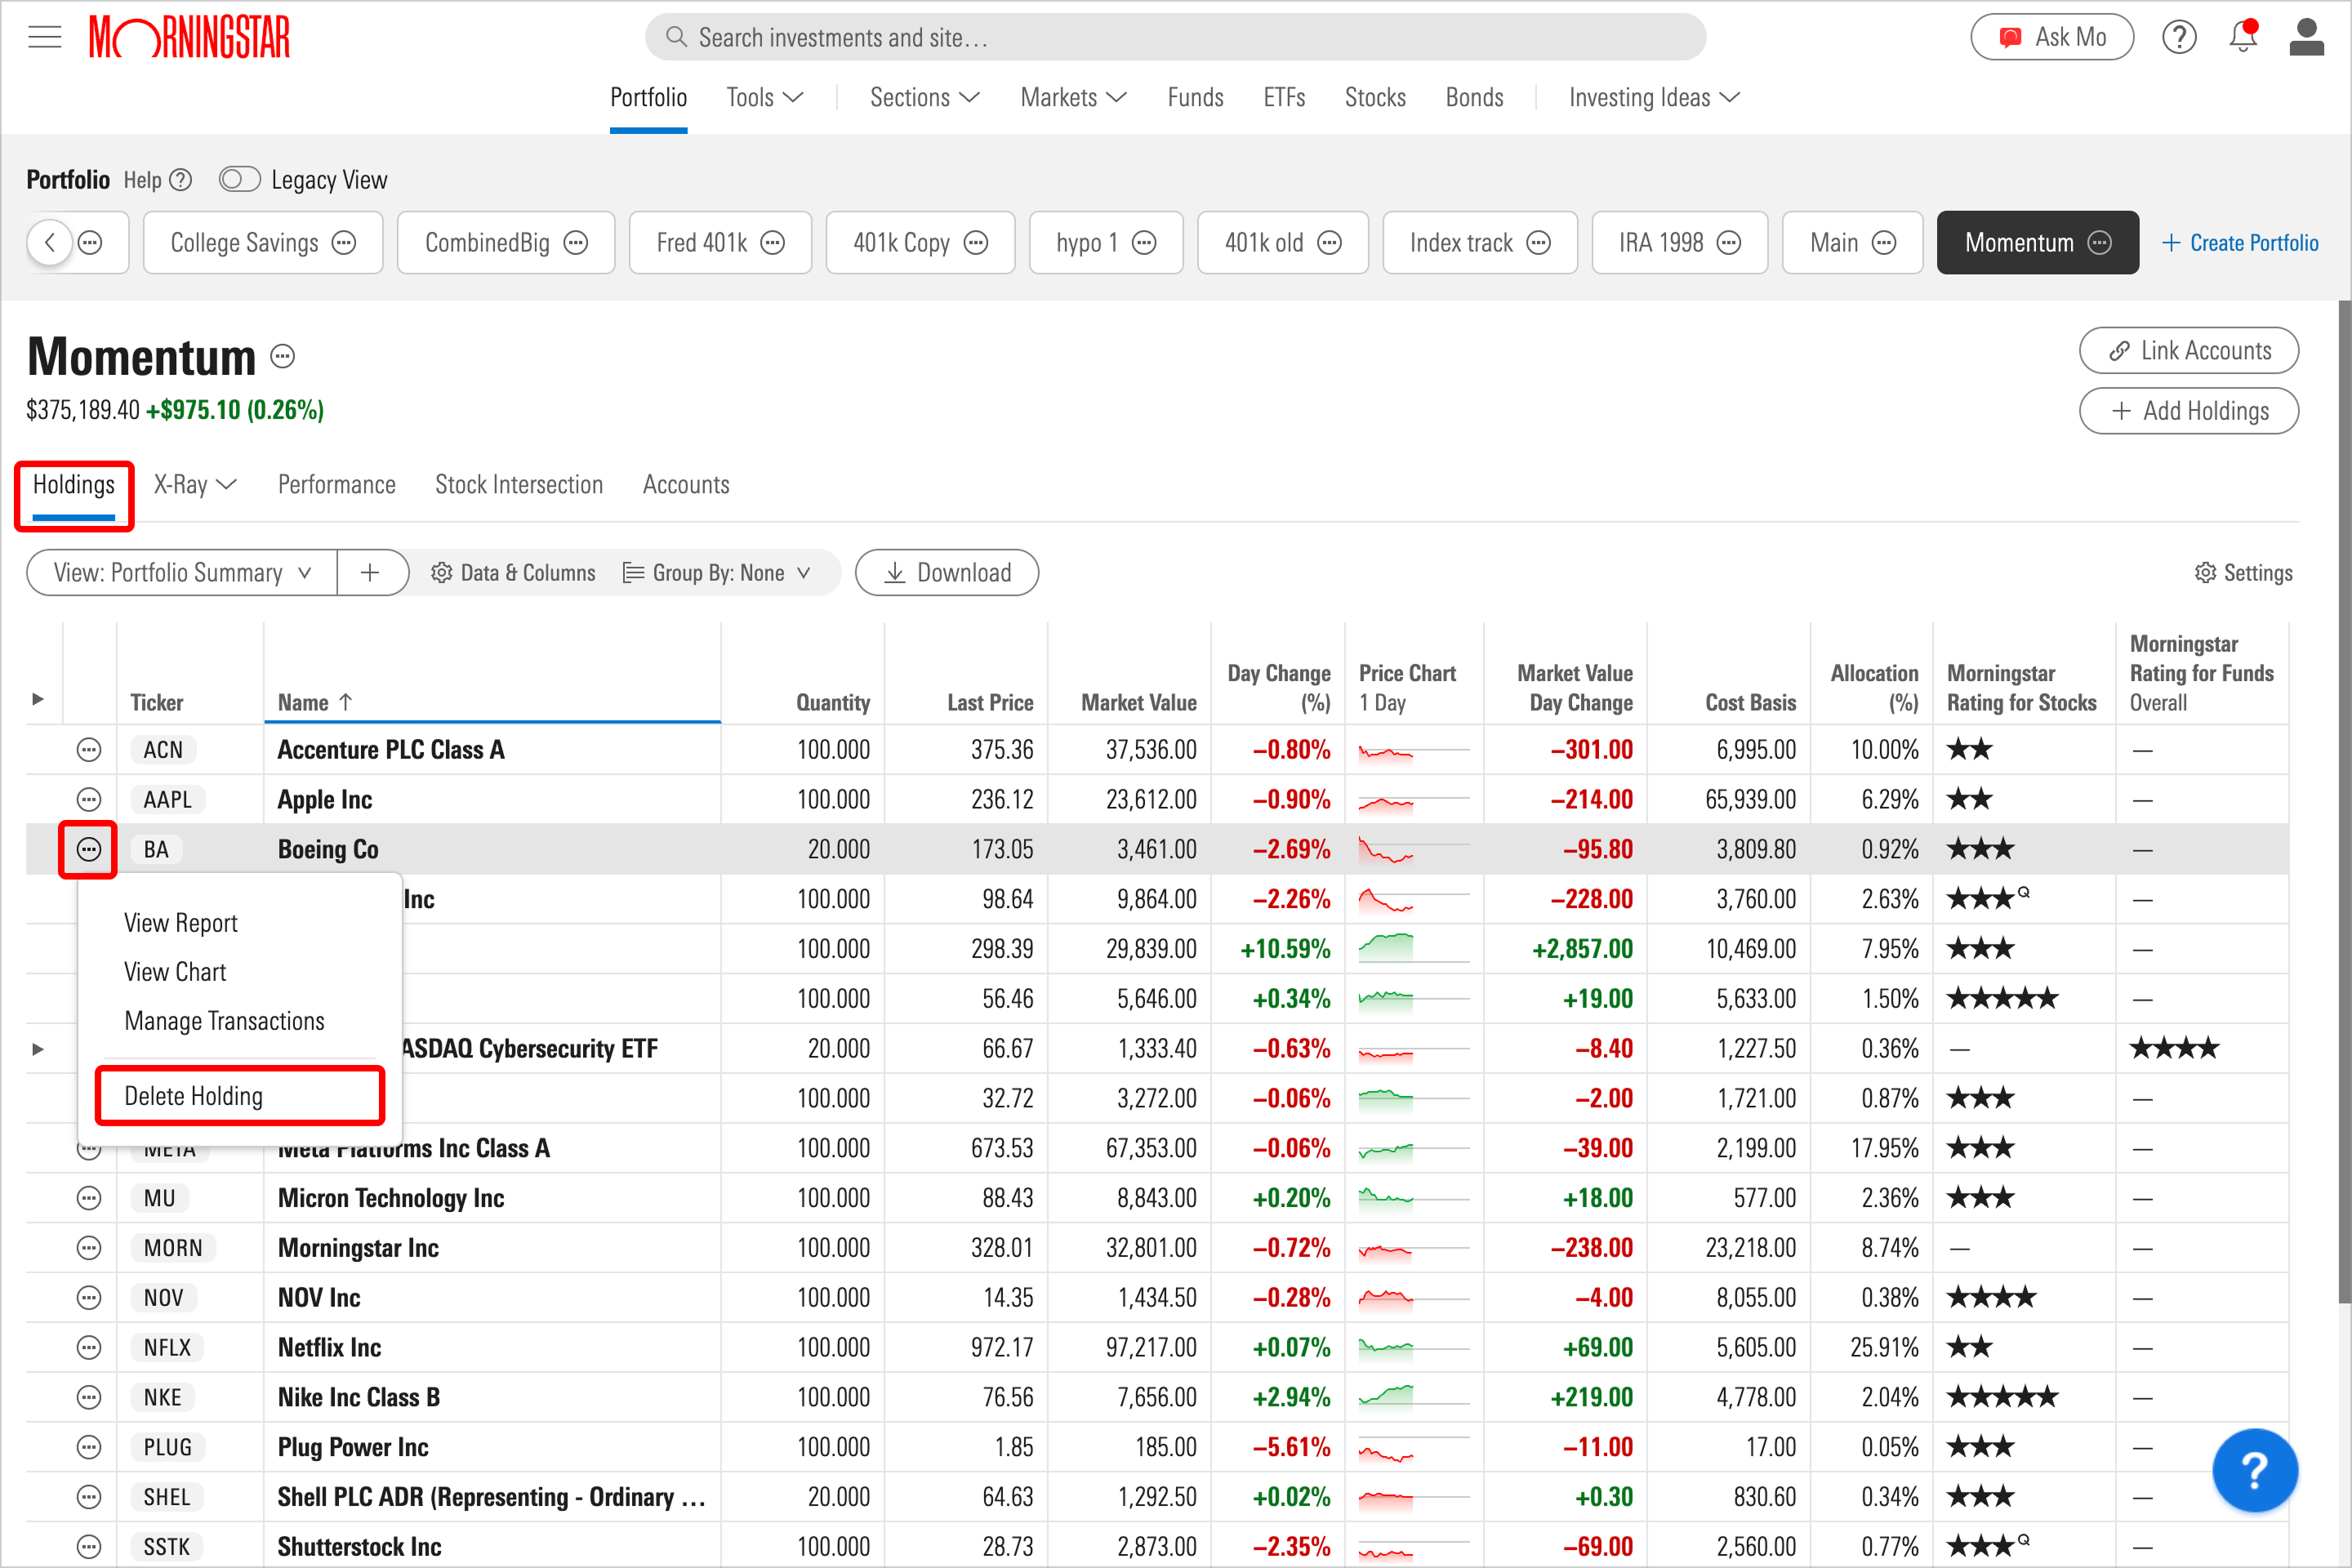This screenshot has height=1568, width=2352.
Task: Open row options icon for Boeing BA
Action: (89, 850)
